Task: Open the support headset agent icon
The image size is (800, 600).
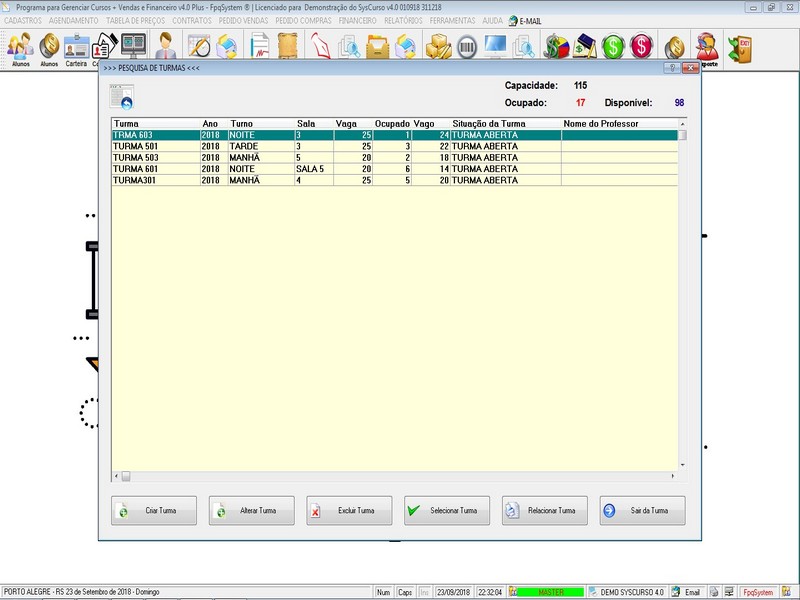Action: pyautogui.click(x=707, y=47)
